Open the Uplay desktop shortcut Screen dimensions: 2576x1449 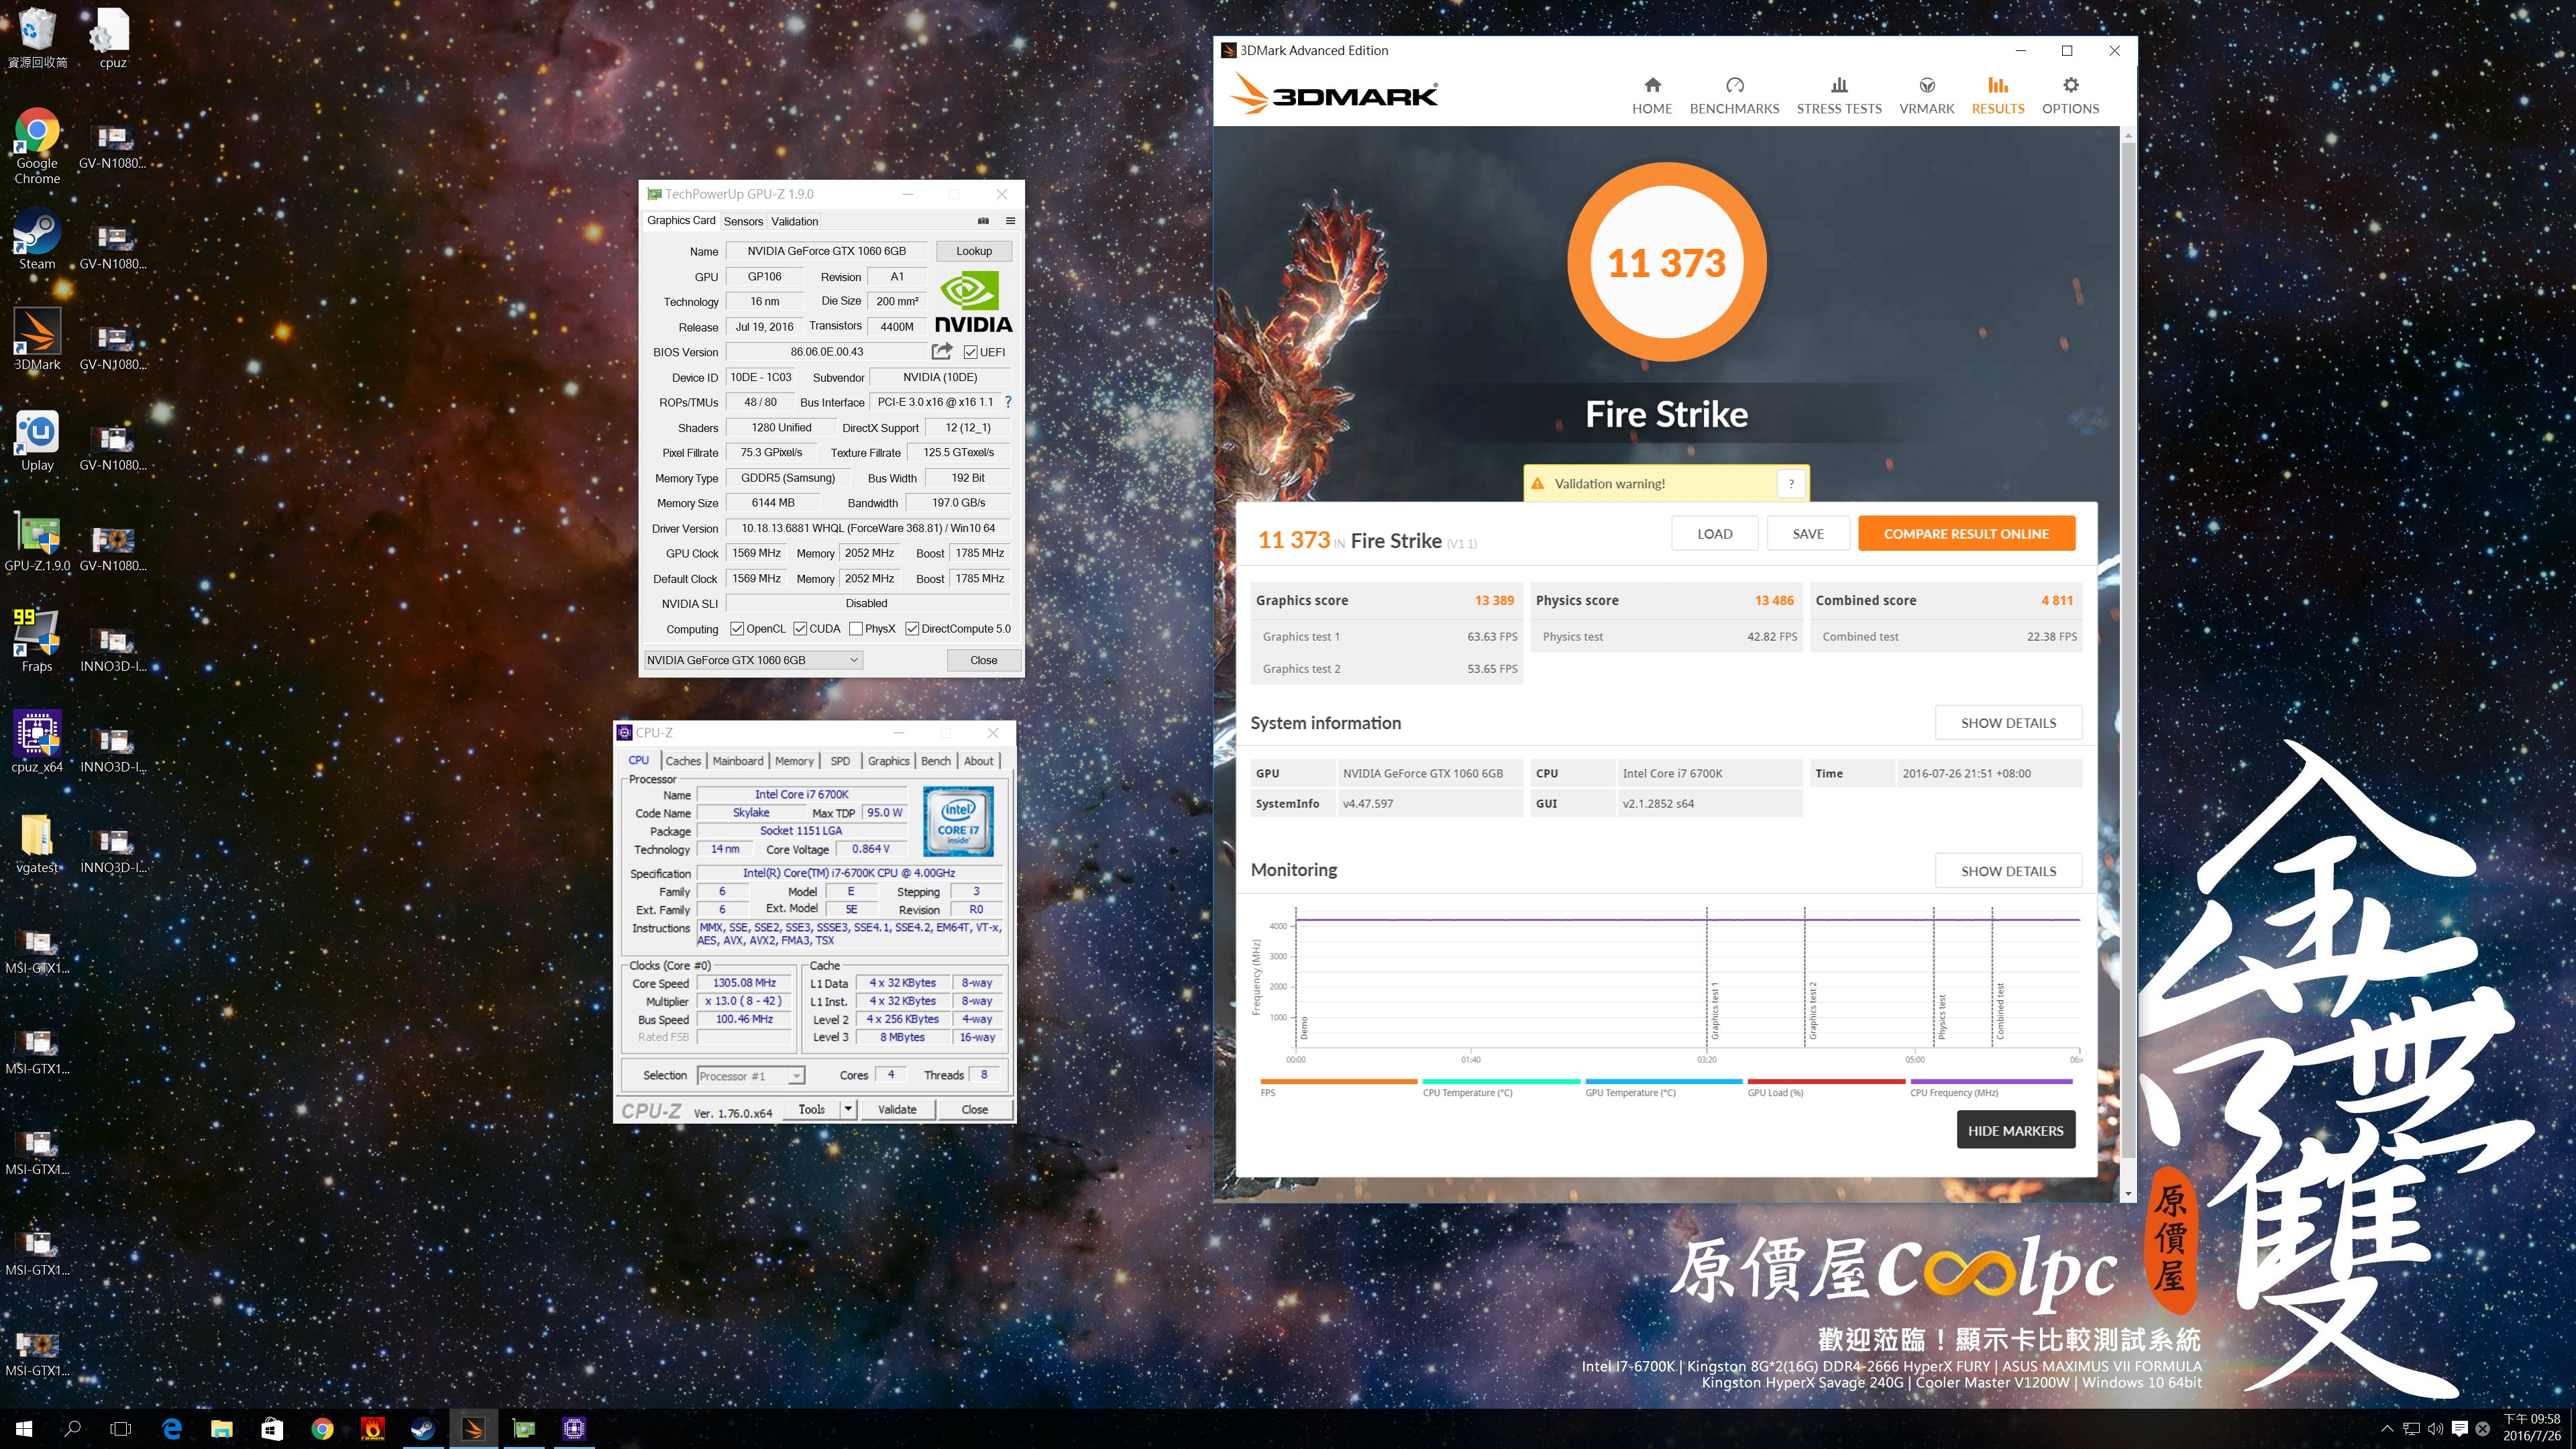[x=37, y=441]
